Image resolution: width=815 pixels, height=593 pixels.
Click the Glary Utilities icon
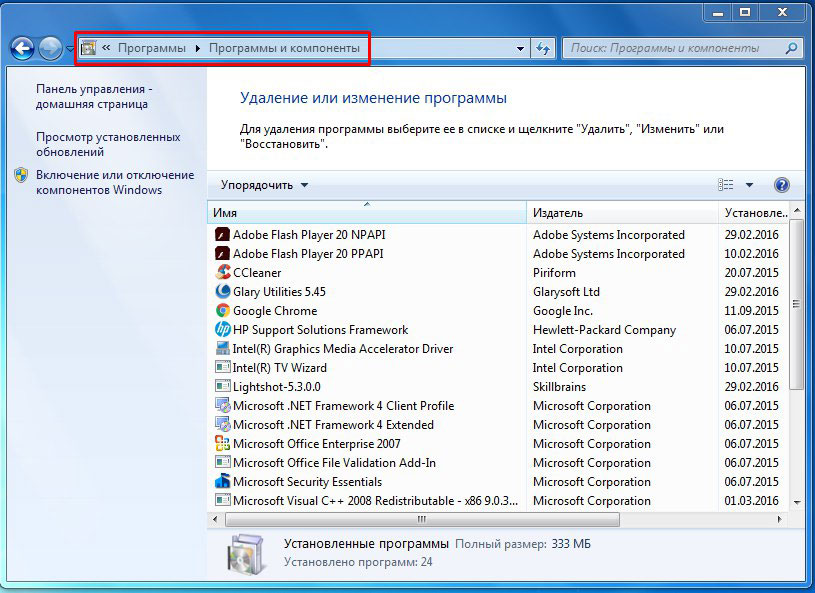click(223, 292)
